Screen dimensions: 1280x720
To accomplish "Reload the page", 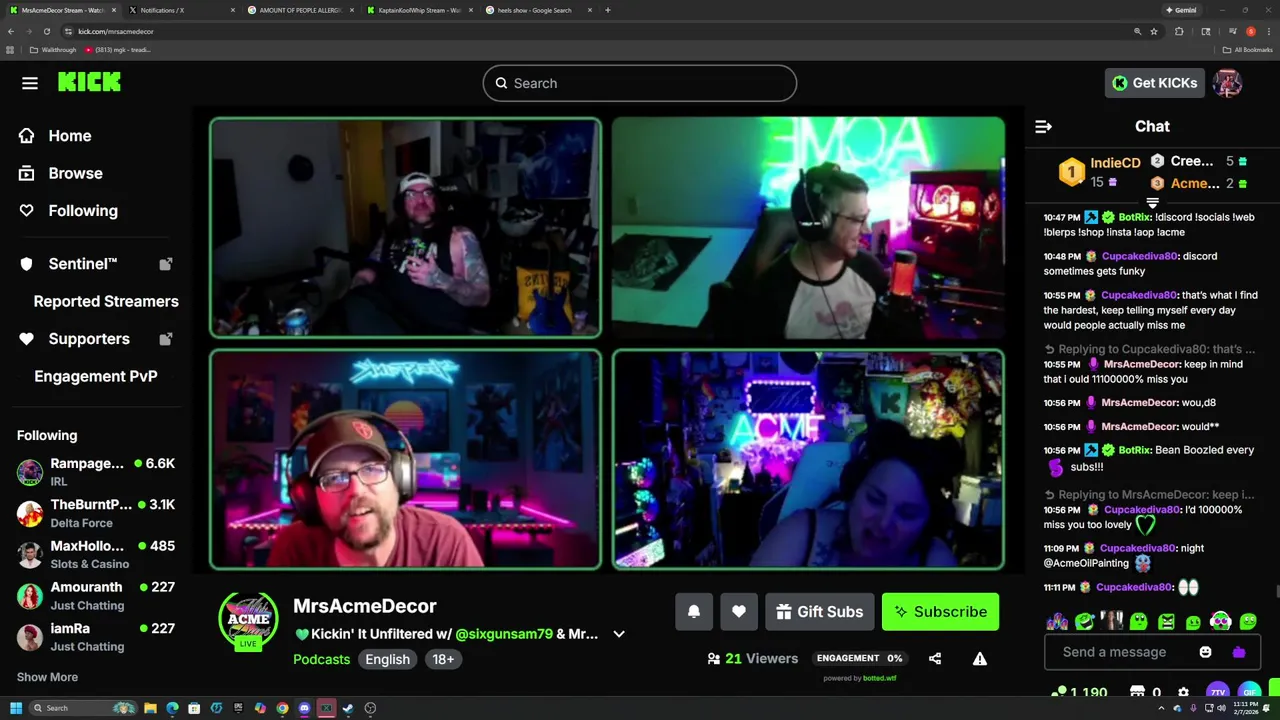I will click(46, 31).
